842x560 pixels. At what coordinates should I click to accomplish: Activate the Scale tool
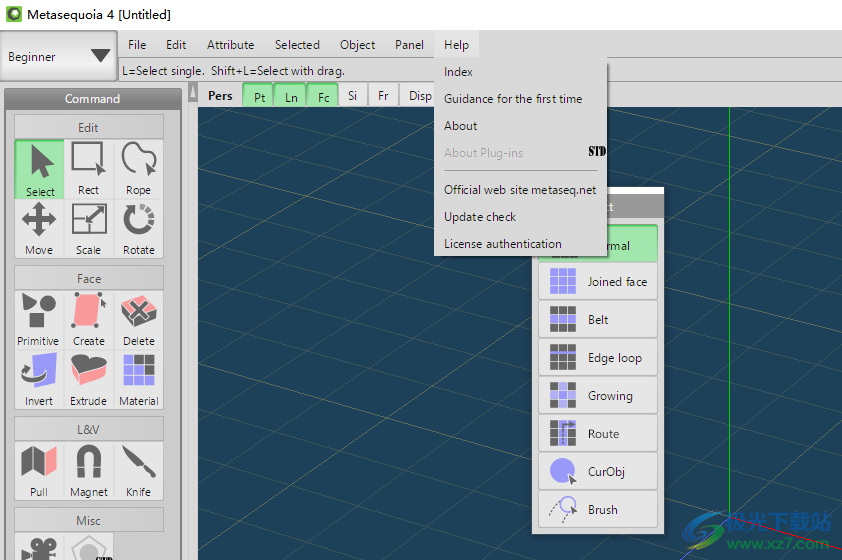tap(89, 229)
